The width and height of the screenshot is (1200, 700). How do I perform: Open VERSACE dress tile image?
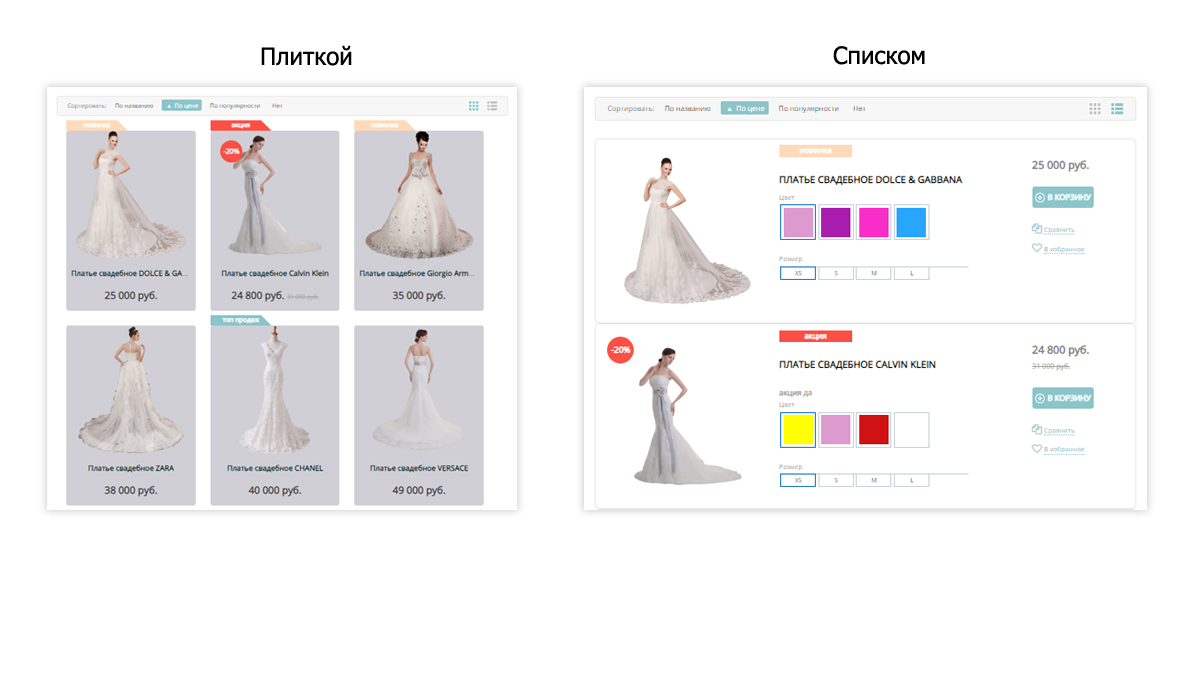pyautogui.click(x=419, y=391)
